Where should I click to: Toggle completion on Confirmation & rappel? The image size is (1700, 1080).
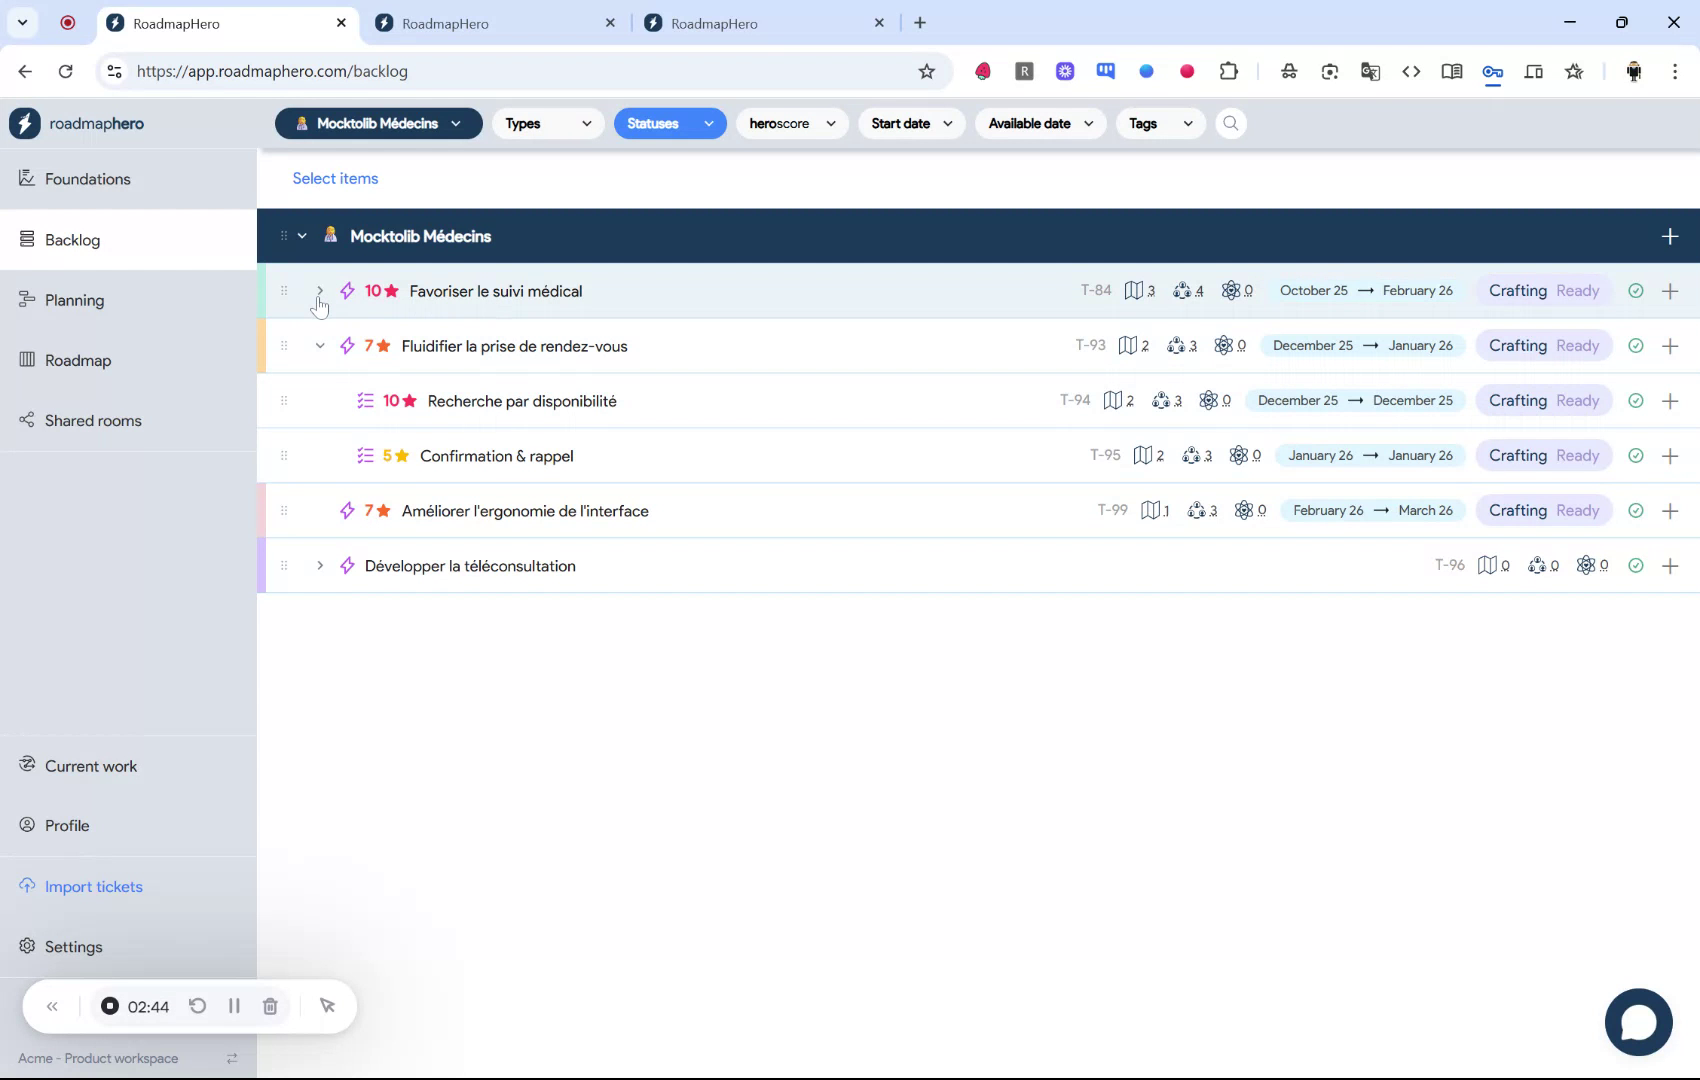[1636, 455]
